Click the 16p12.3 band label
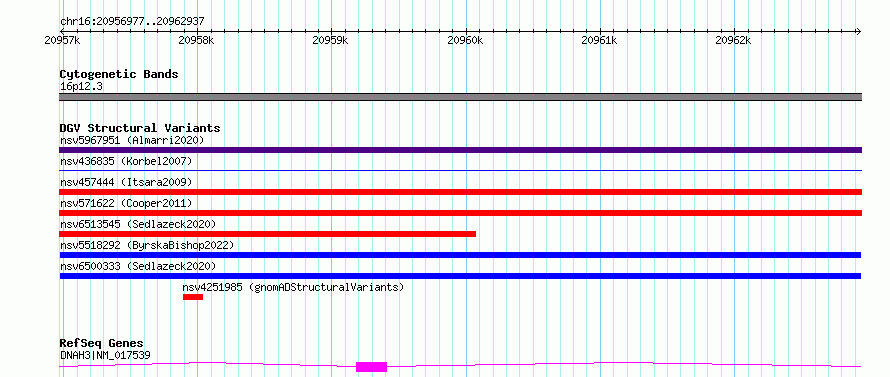 point(81,87)
